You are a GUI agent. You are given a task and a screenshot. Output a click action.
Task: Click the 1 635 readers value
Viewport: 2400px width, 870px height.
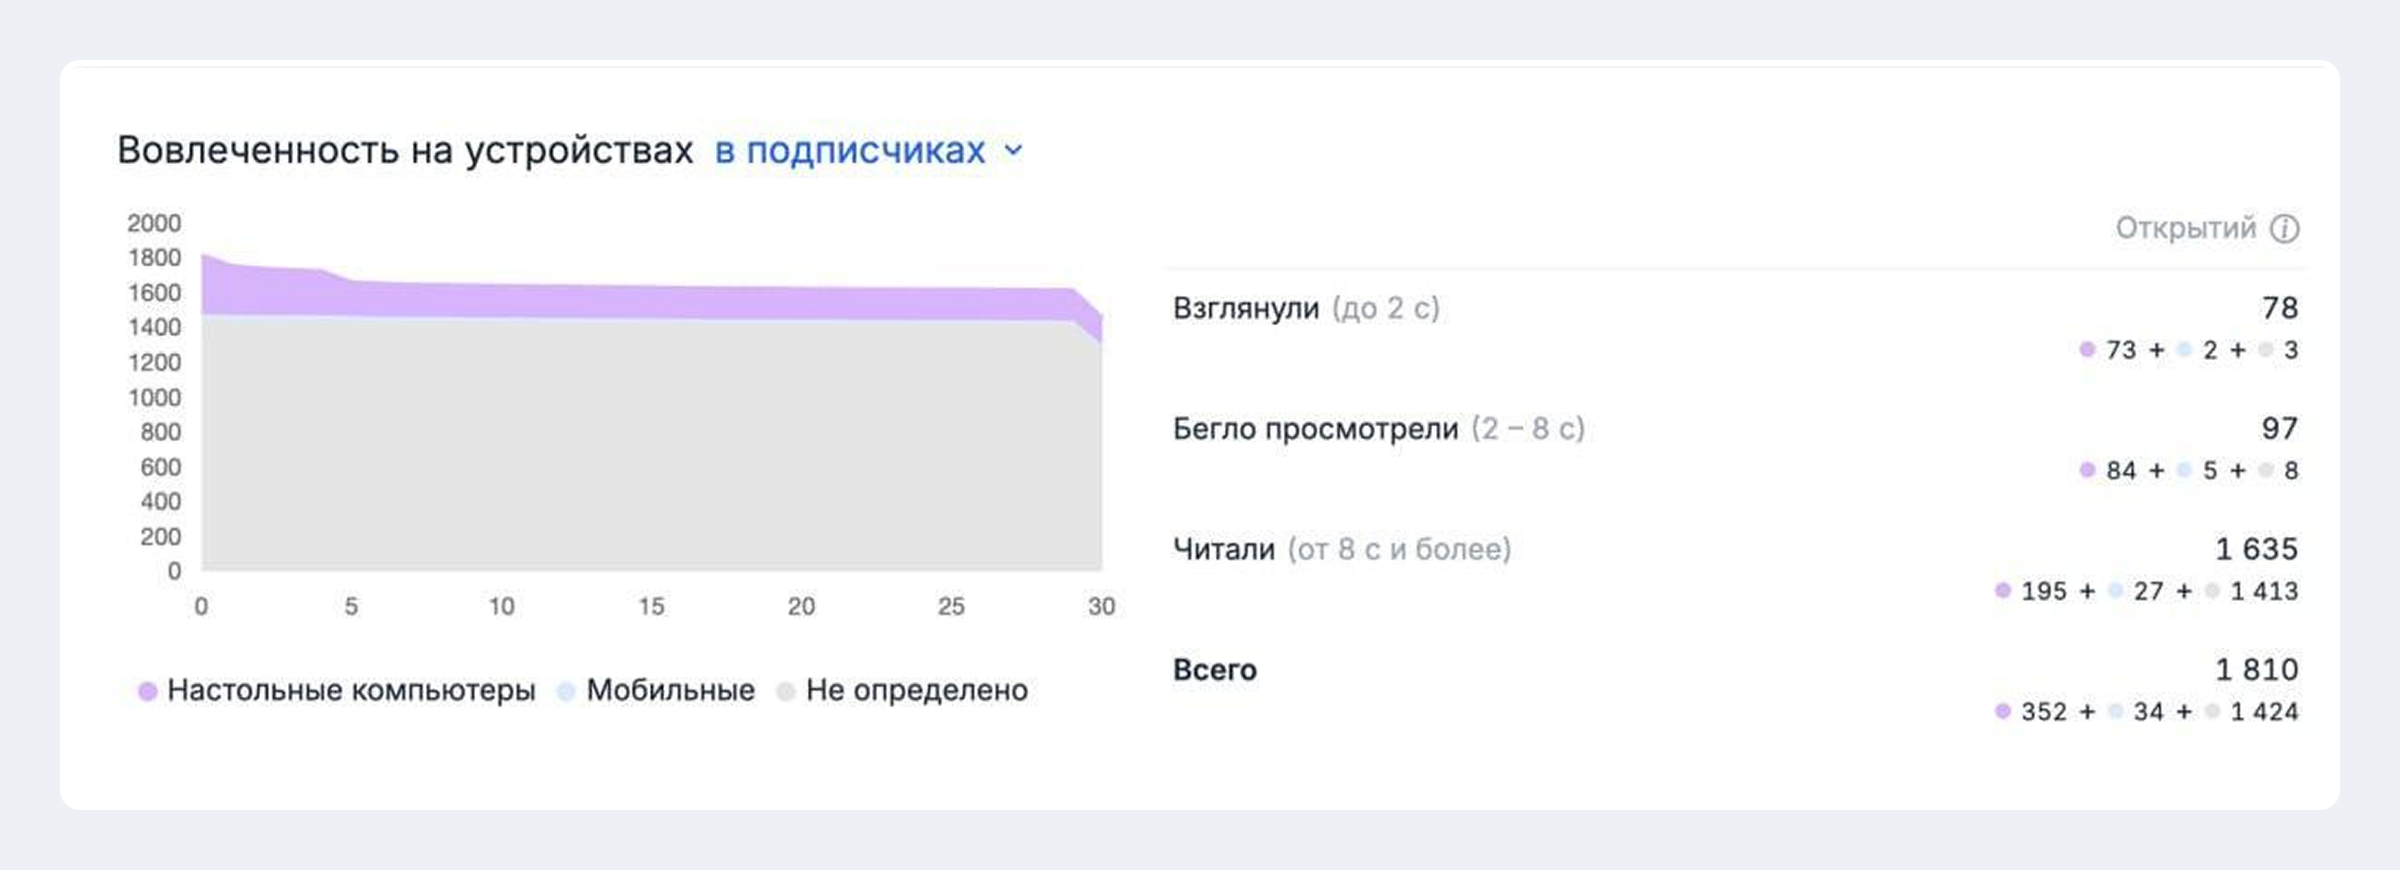(x=2256, y=549)
